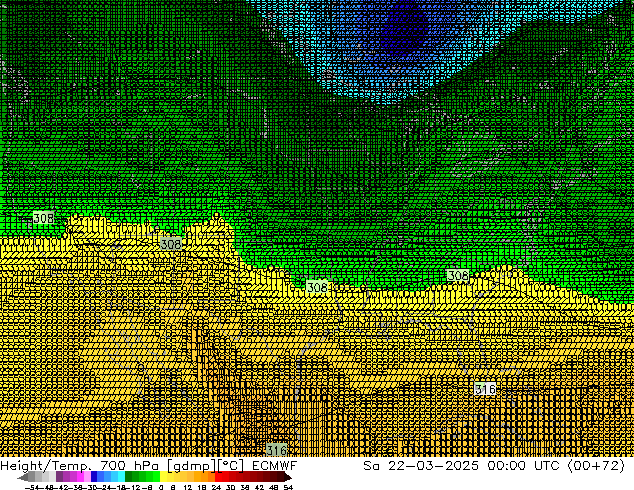Click the '[gdmp]' unit label
Image resolution: width=634 pixels, height=490 pixels.
point(192,466)
